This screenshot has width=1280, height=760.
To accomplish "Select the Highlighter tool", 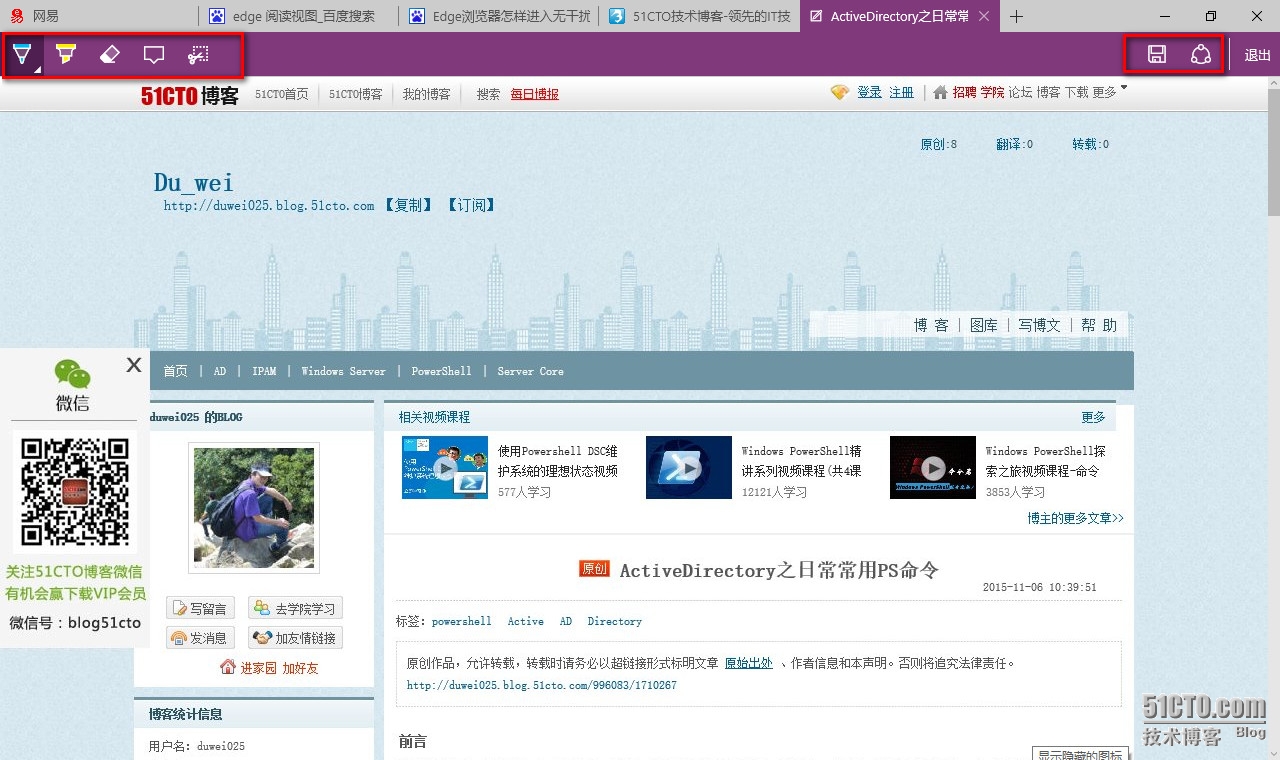I will click(66, 55).
